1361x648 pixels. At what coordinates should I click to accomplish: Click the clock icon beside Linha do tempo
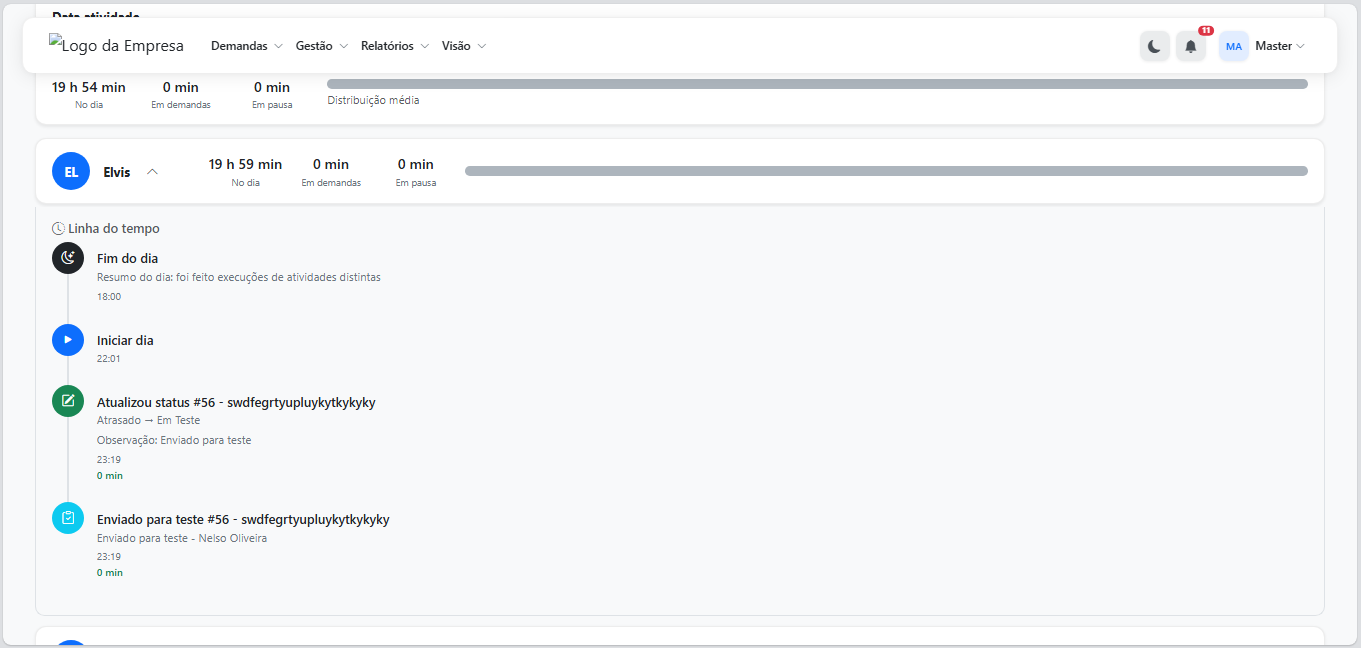point(58,229)
